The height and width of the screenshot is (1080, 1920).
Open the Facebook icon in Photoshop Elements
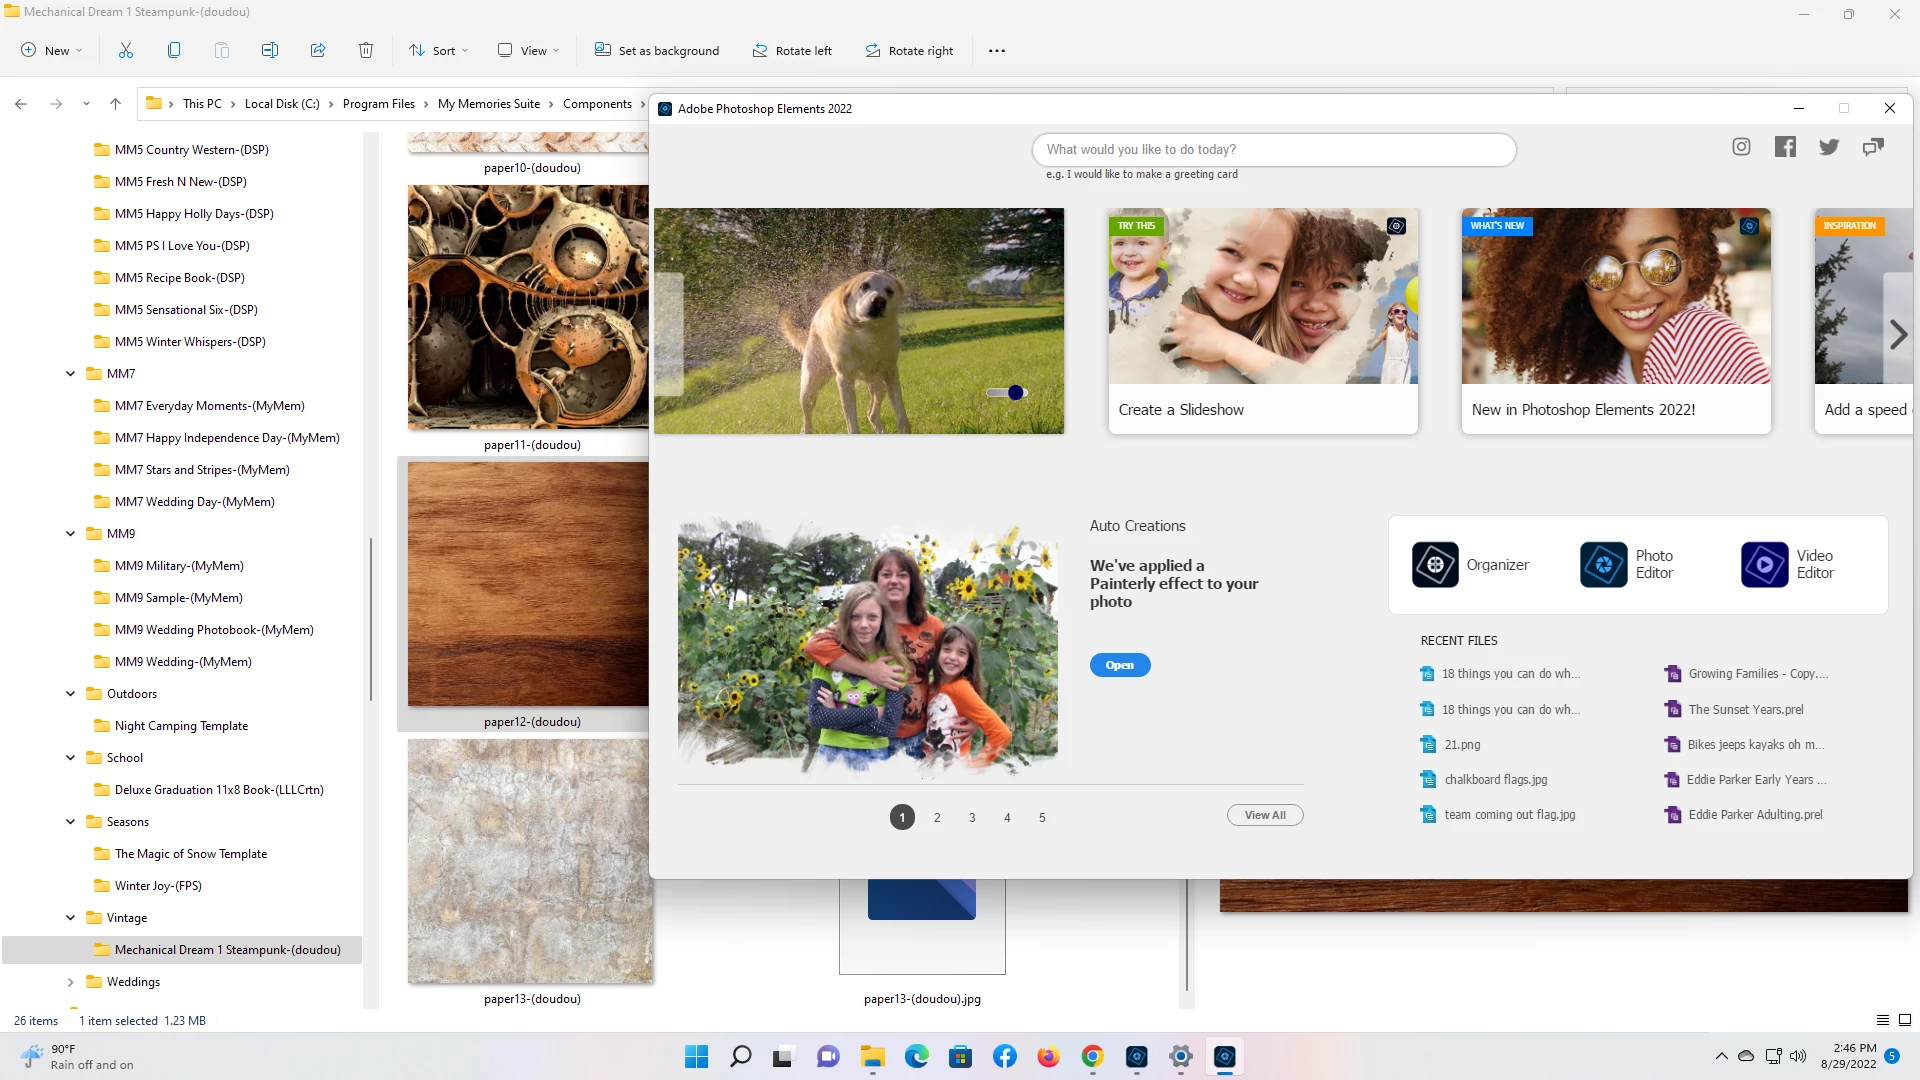coord(1785,147)
